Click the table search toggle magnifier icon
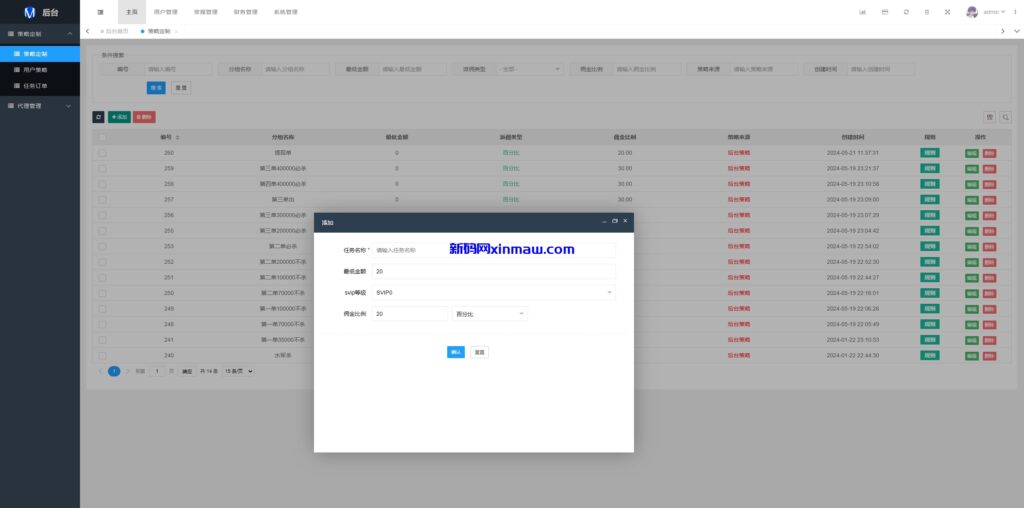Image resolution: width=1024 pixels, height=508 pixels. [1006, 117]
